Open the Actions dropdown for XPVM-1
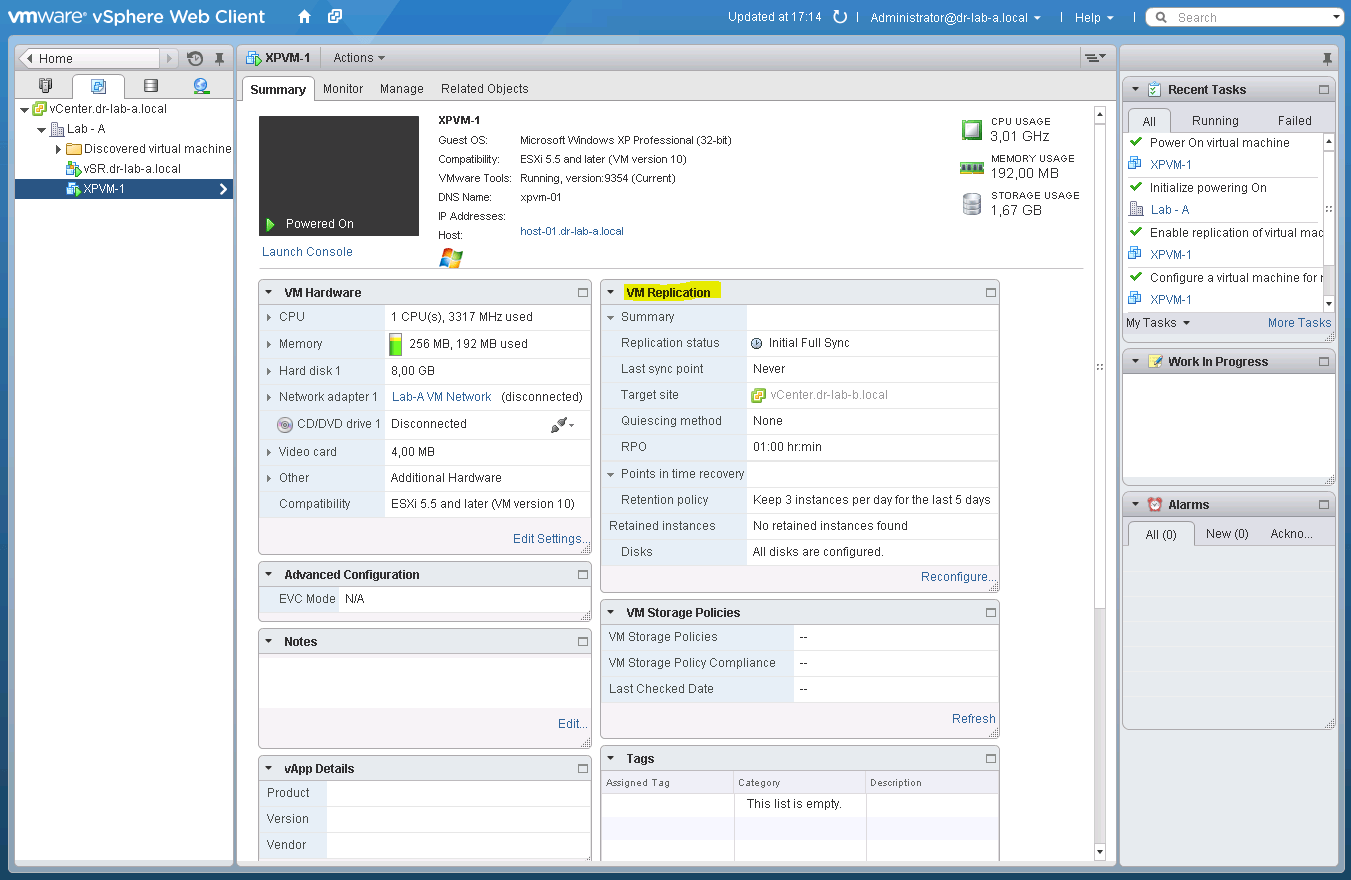Image resolution: width=1351 pixels, height=880 pixels. click(x=357, y=57)
